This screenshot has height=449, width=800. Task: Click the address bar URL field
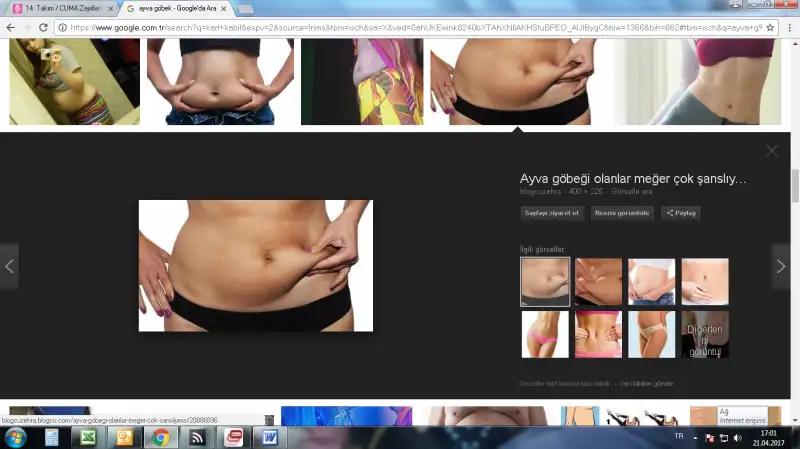pyautogui.click(x=400, y=27)
